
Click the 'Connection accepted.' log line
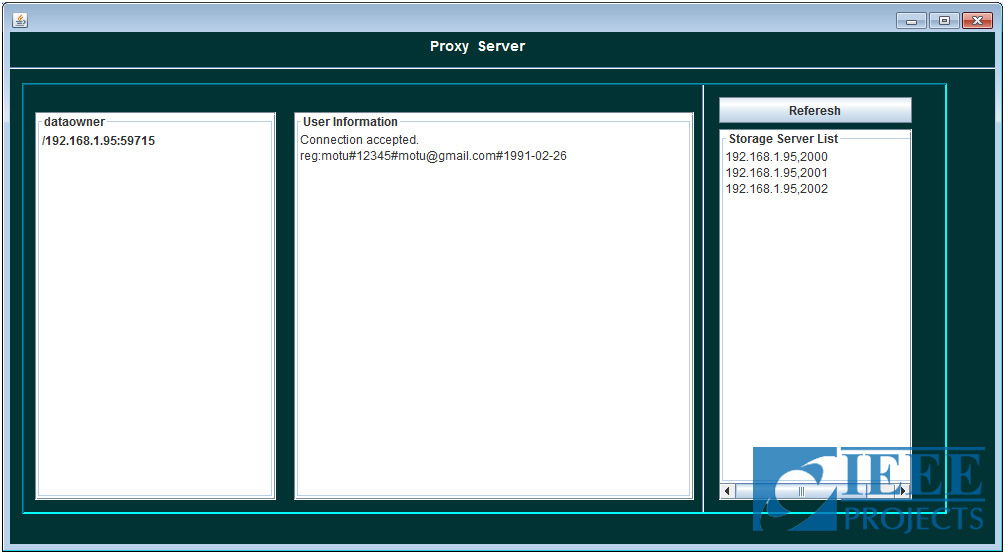pos(359,140)
